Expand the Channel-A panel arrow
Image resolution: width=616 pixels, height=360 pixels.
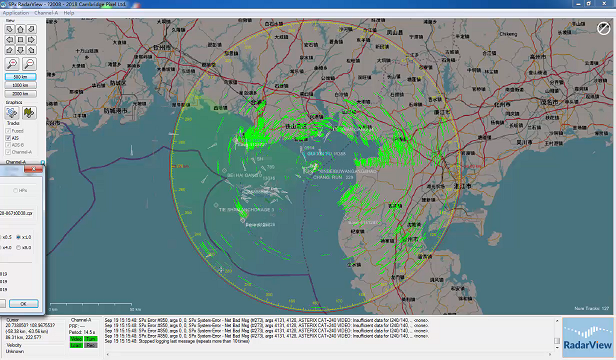click(x=42, y=162)
